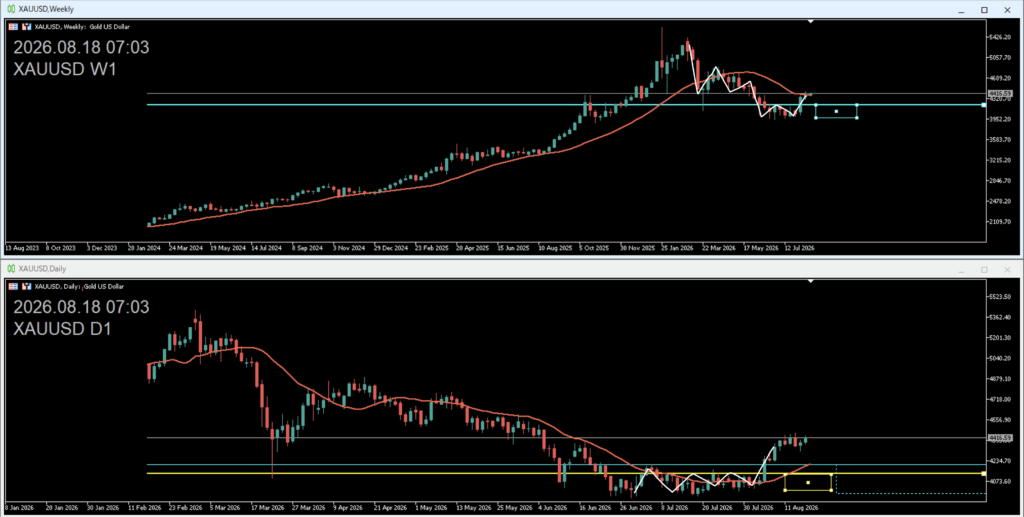Click the 3952.20 price scale value

[1001, 119]
